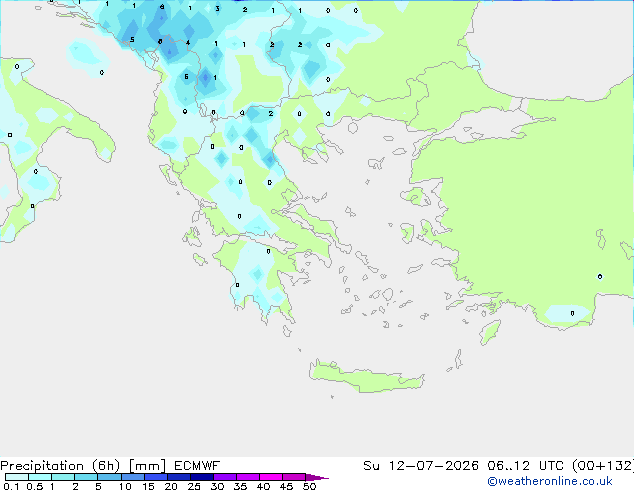Viewport: 634px width, 490px height.
Task: Click the weatheronline.co.uk copyright link
Action: click(x=550, y=481)
